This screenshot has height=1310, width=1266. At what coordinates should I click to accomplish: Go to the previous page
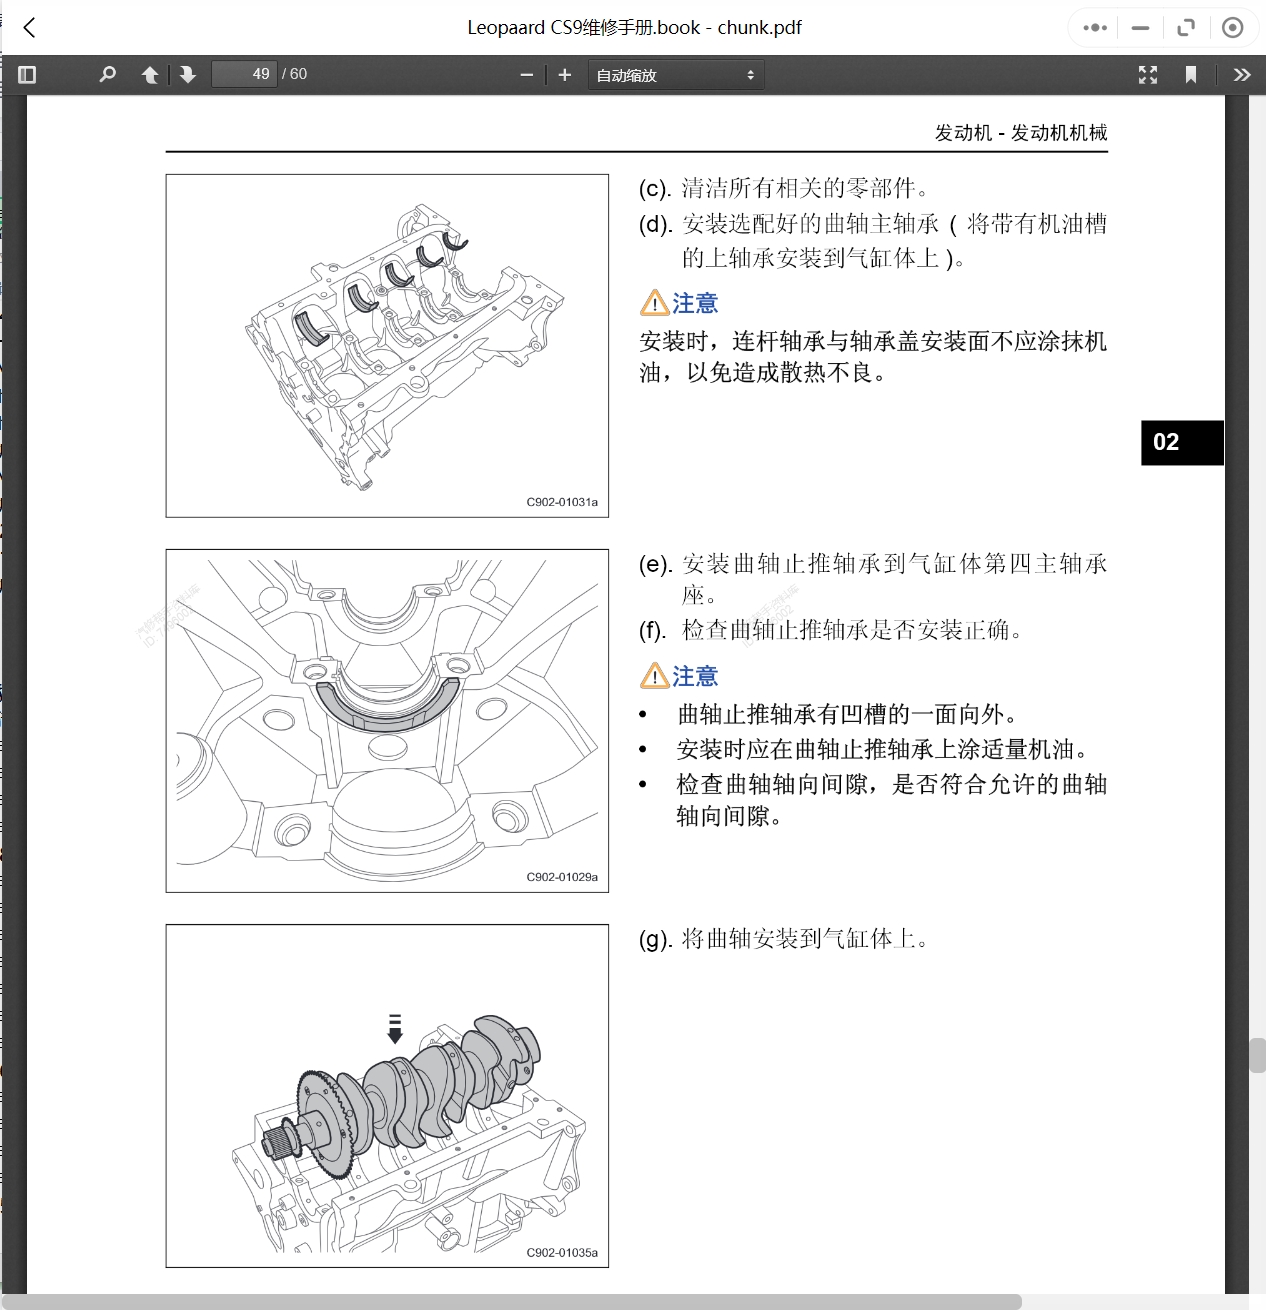pyautogui.click(x=149, y=73)
